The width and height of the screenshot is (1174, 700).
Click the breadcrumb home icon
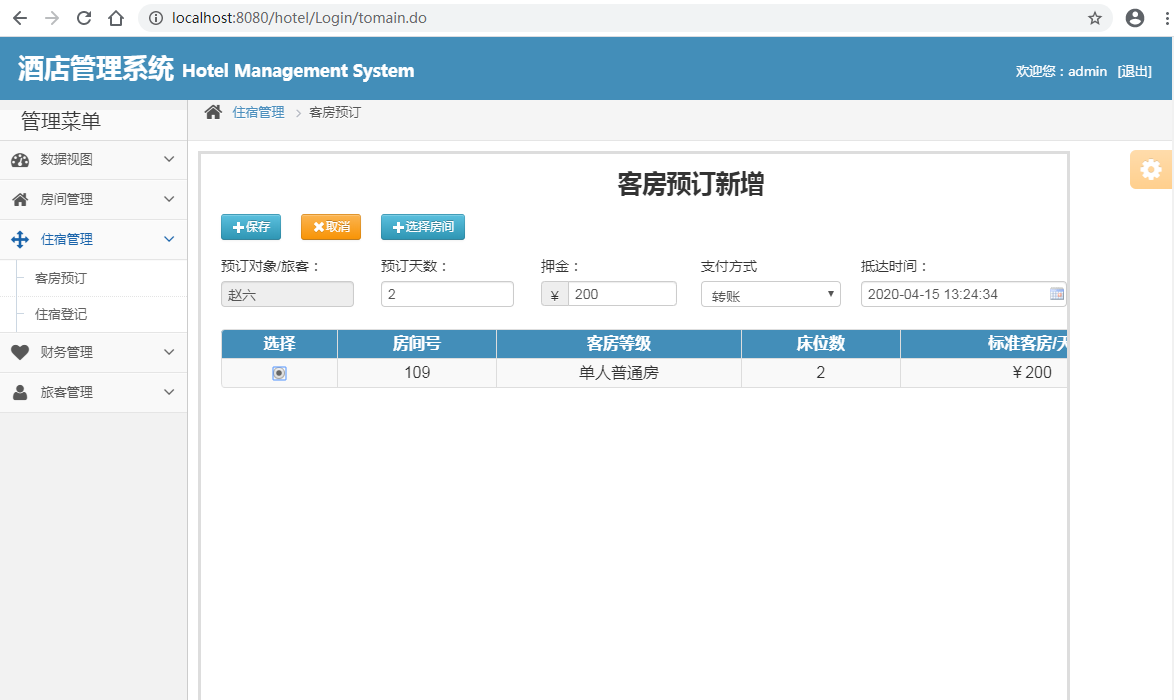213,112
